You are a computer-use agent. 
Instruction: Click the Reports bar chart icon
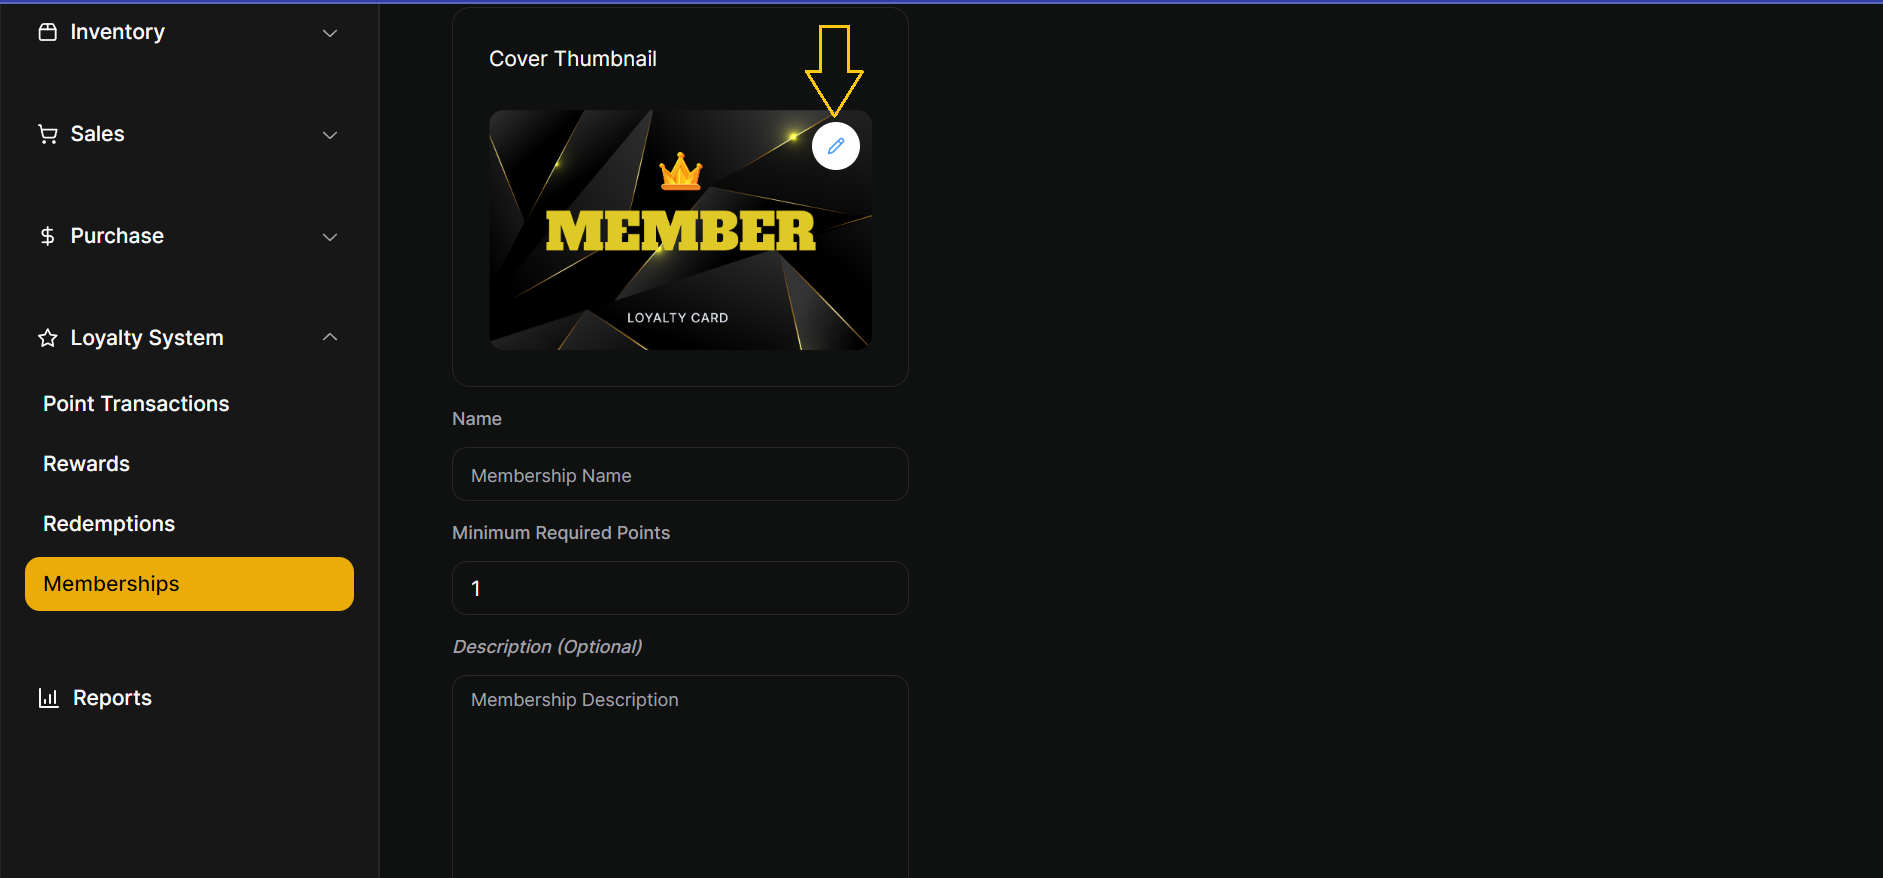click(48, 698)
